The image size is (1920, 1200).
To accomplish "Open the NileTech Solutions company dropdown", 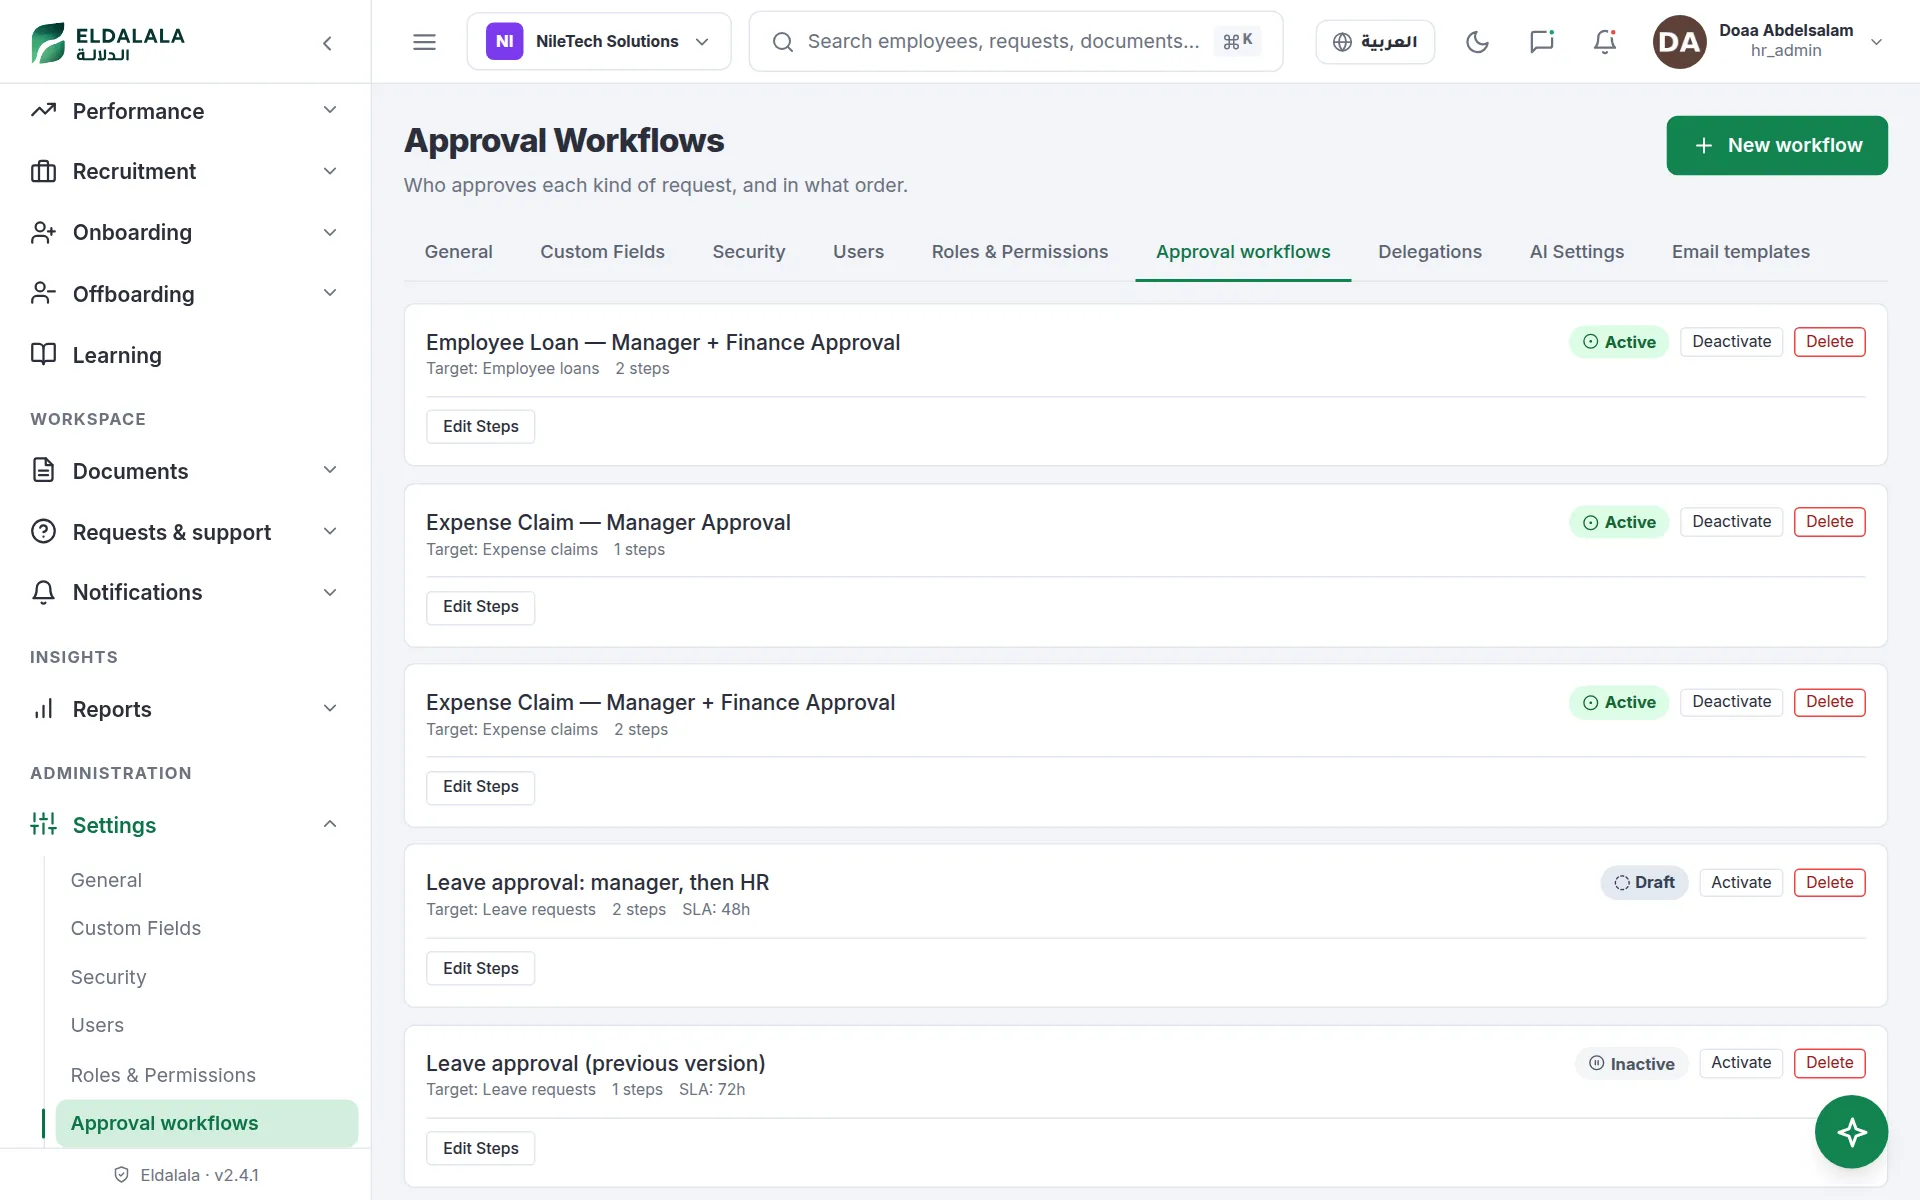I will pyautogui.click(x=598, y=42).
